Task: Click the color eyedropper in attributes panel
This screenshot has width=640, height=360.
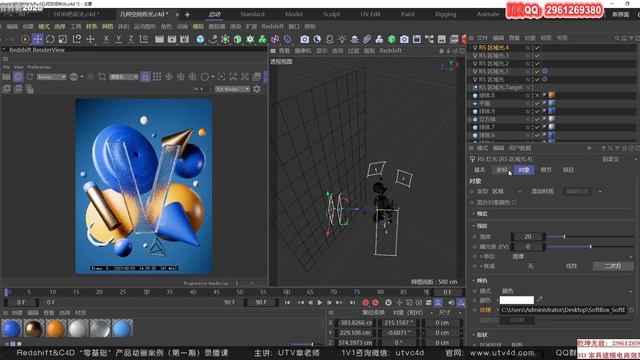Action: click(x=540, y=300)
